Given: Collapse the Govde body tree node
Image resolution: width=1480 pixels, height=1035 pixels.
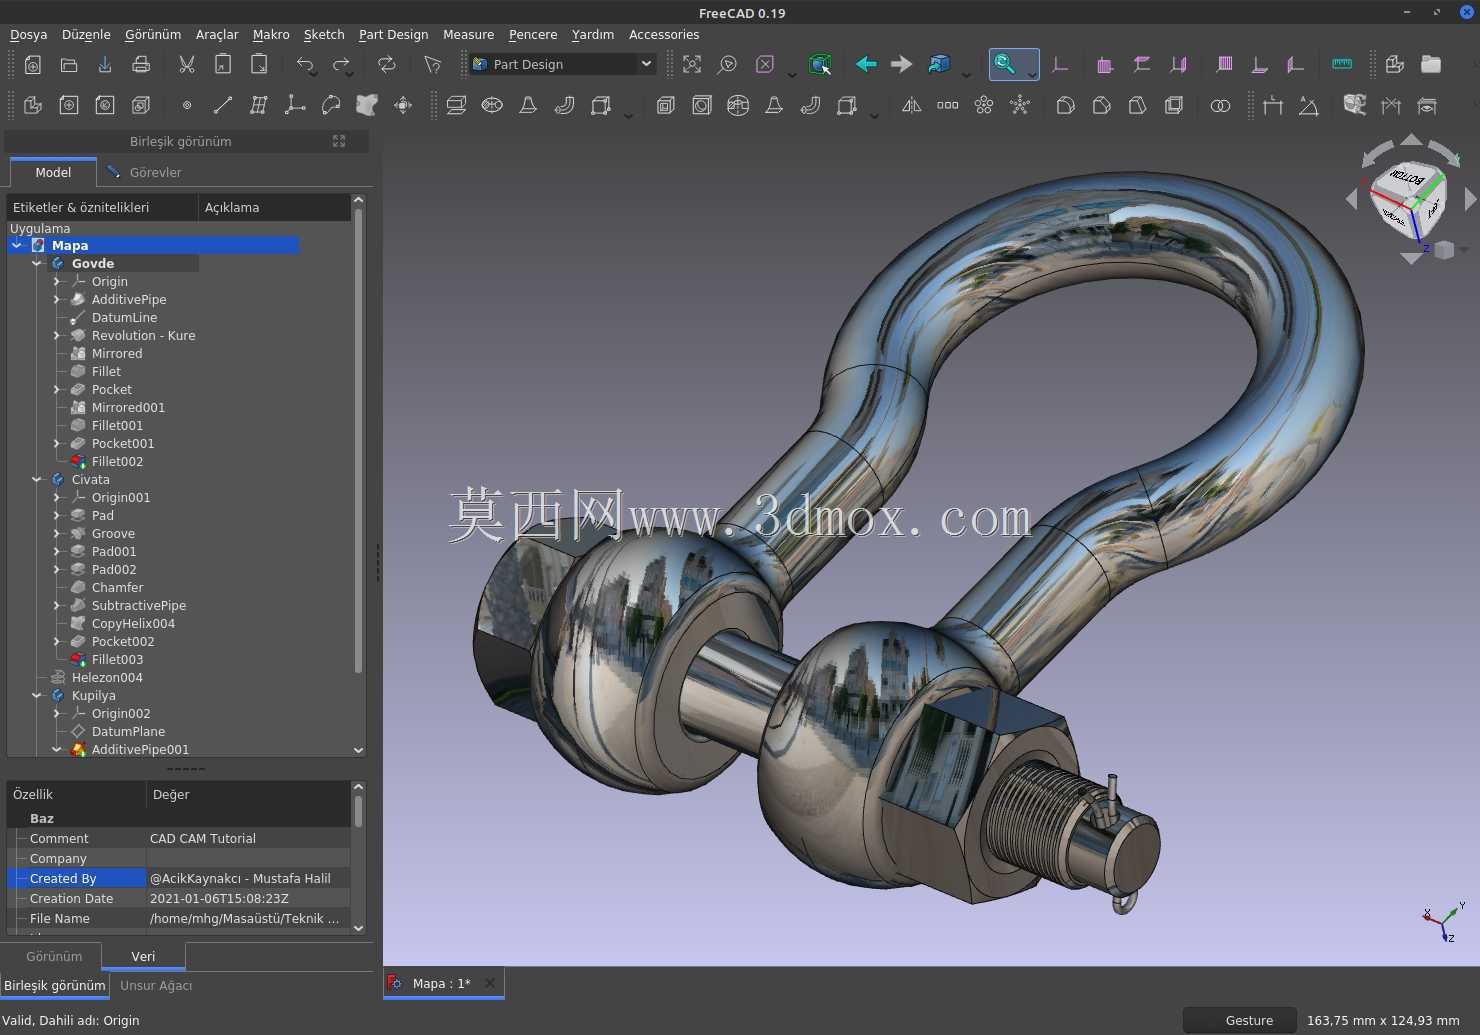Looking at the screenshot, I should coord(37,263).
